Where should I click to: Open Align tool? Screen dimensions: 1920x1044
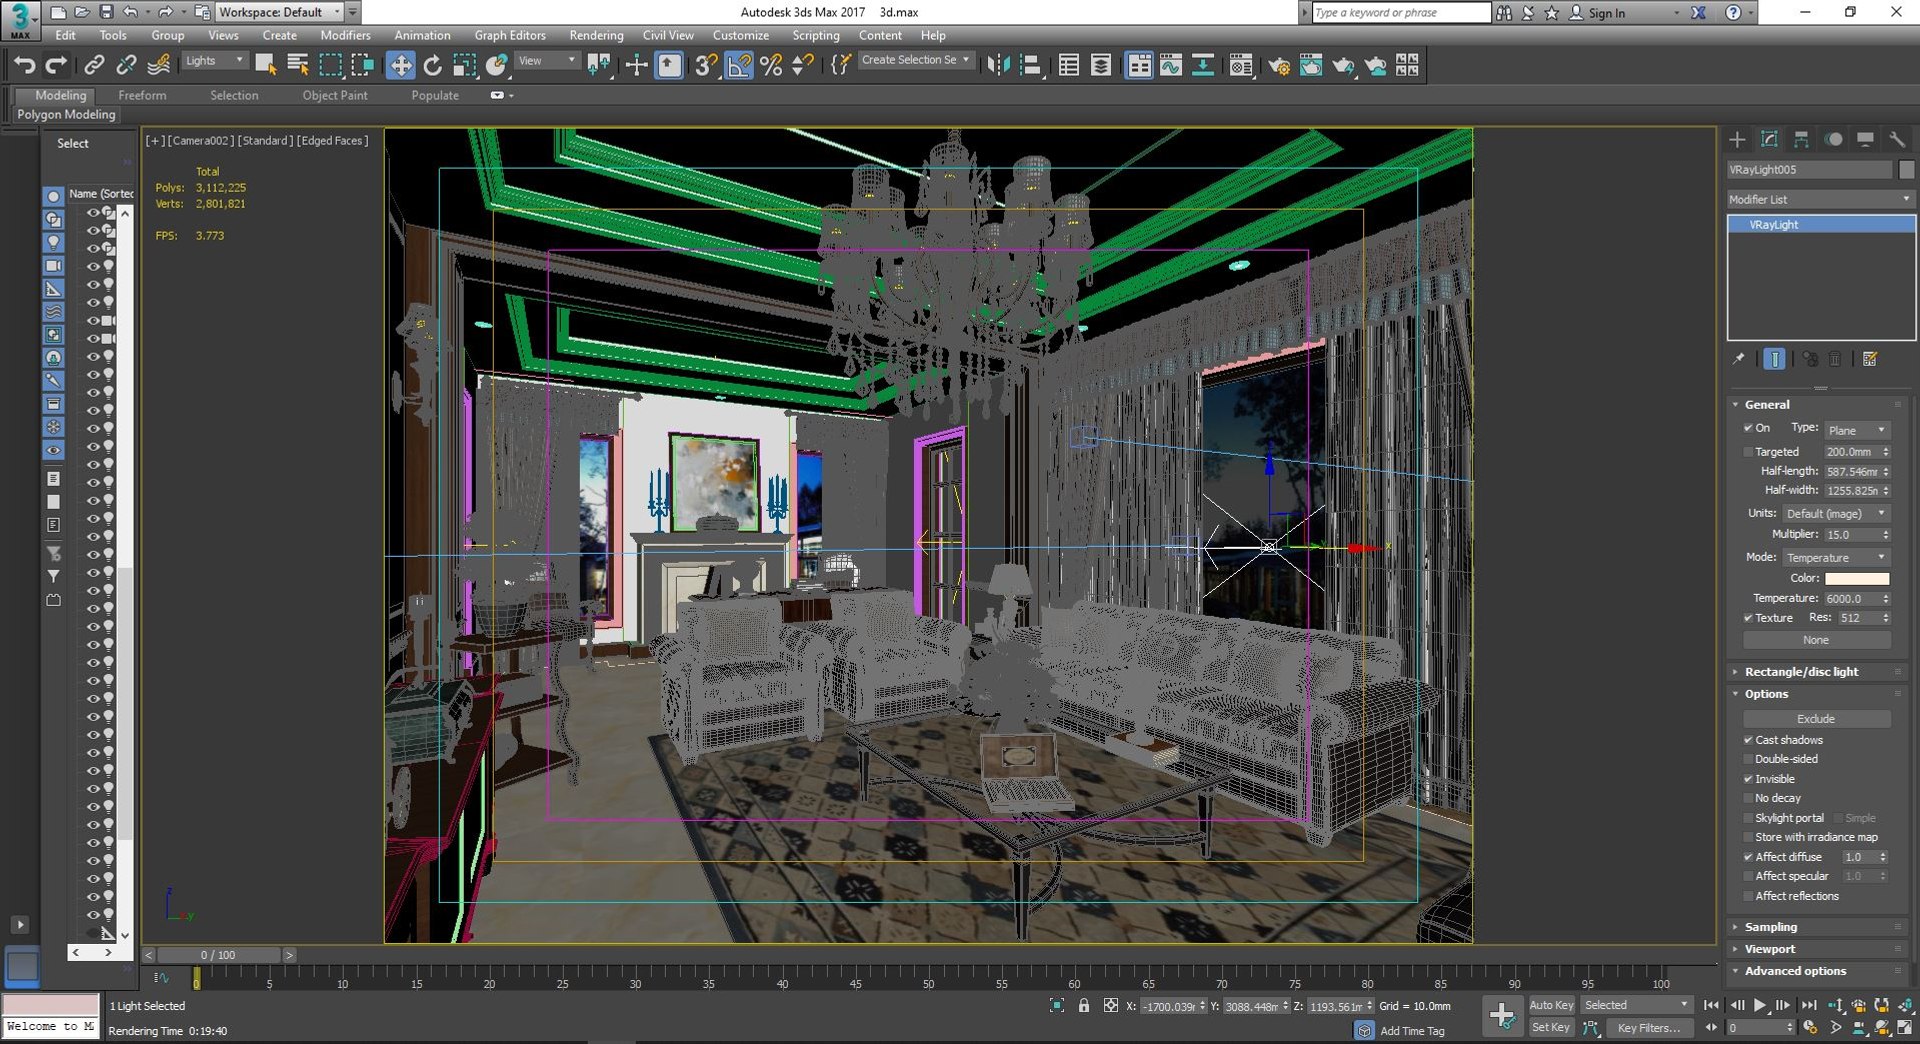1030,66
